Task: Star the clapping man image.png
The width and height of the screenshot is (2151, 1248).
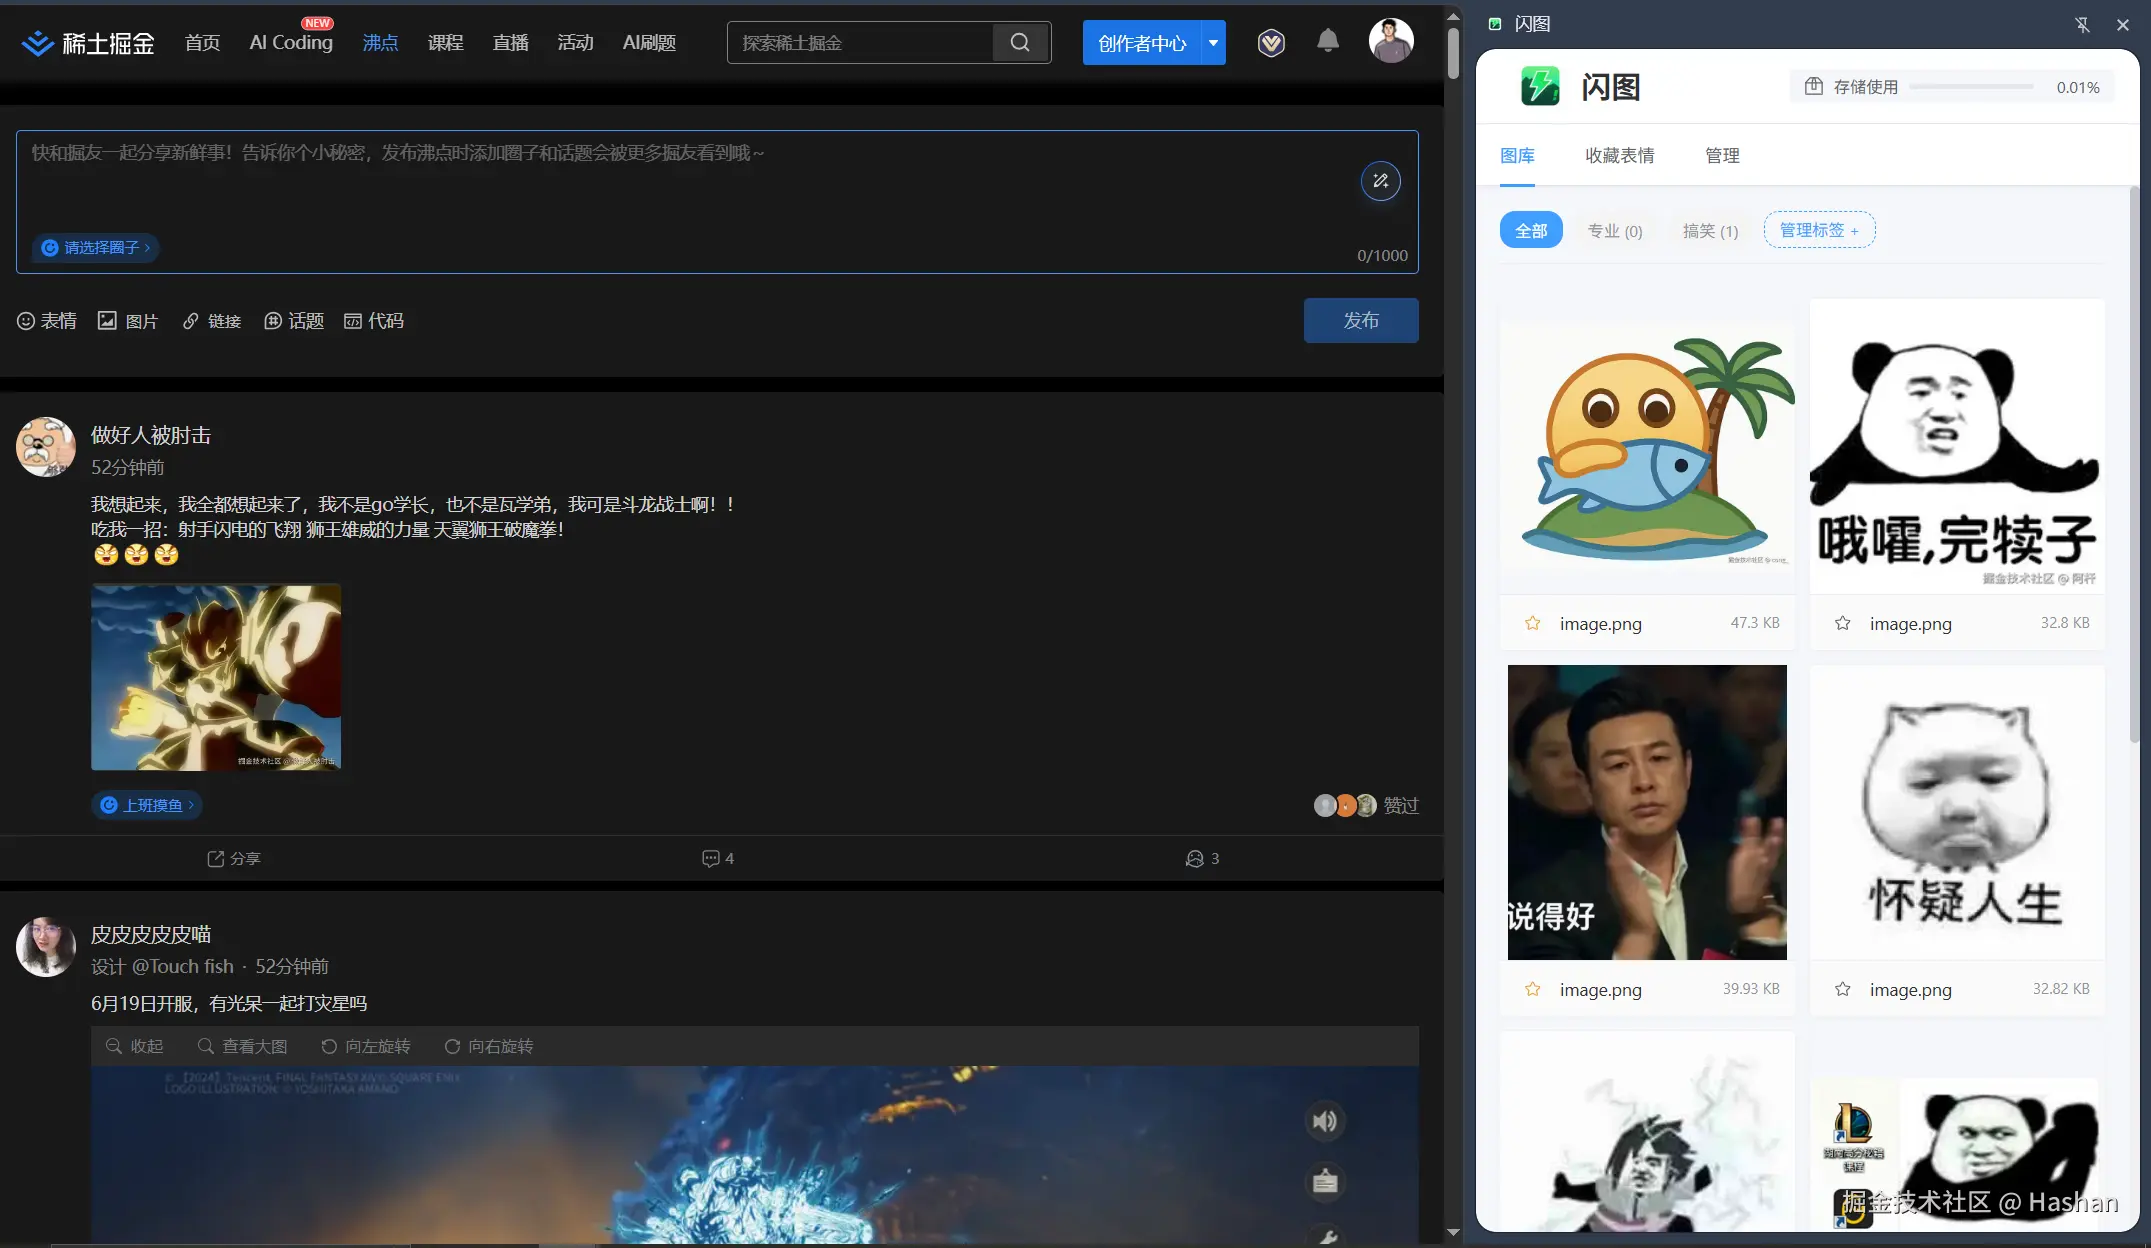Action: coord(1531,989)
